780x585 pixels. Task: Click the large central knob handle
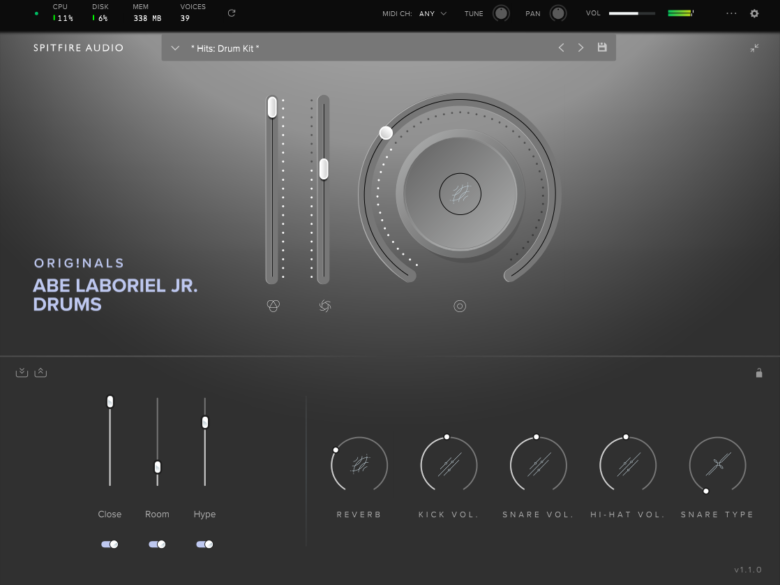pos(386,133)
